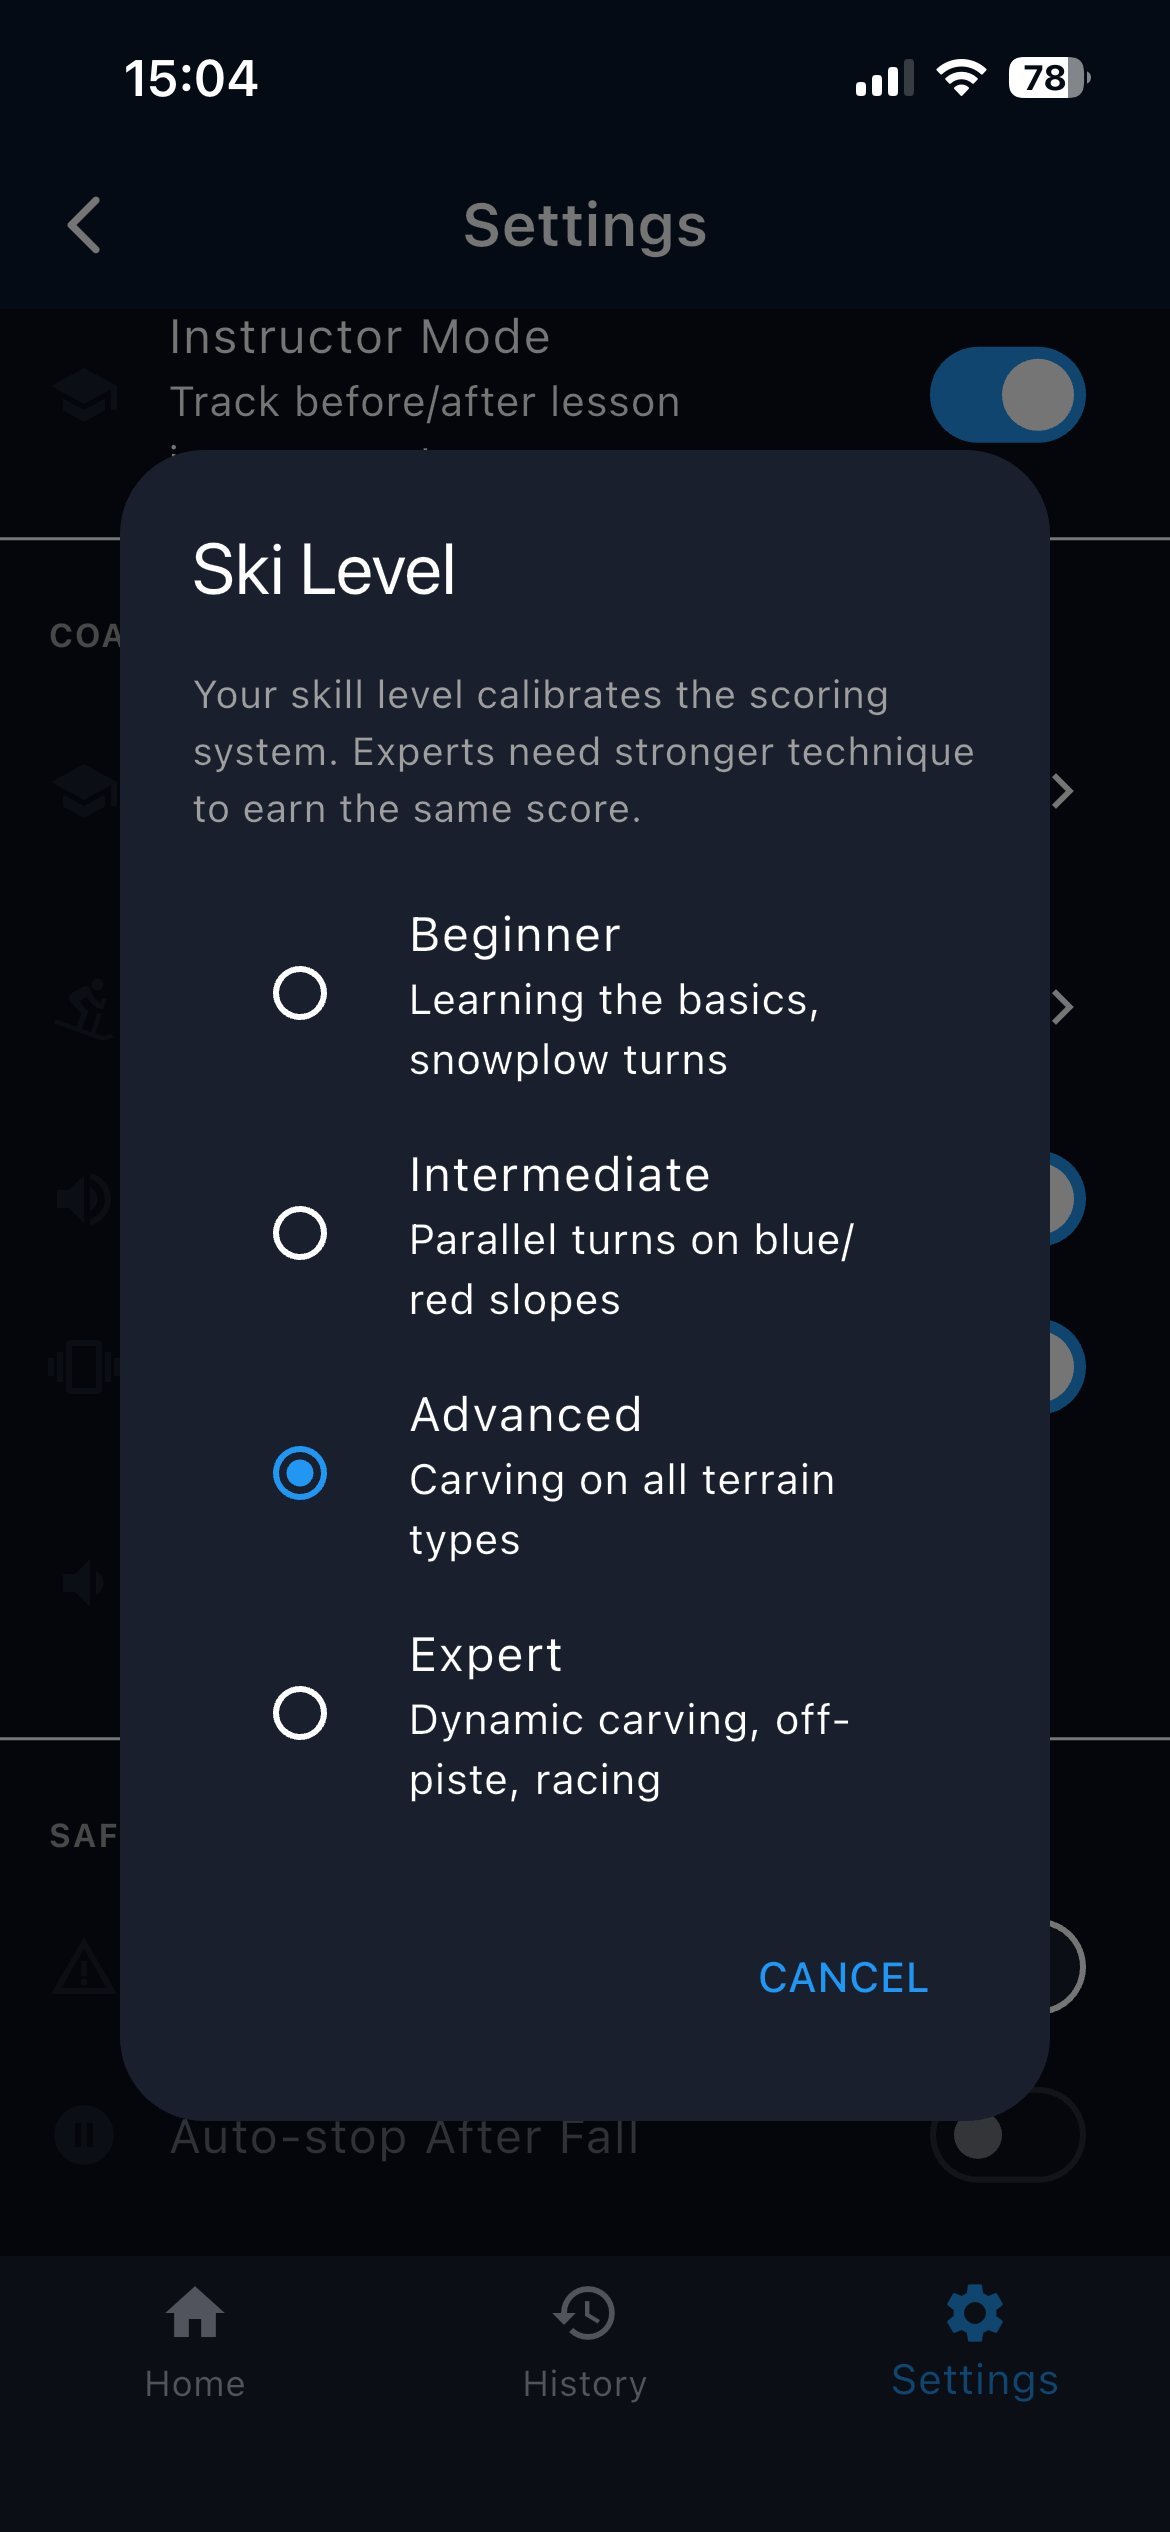1170x2532 pixels.
Task: Tap the back arrow in Settings header
Action: [84, 225]
